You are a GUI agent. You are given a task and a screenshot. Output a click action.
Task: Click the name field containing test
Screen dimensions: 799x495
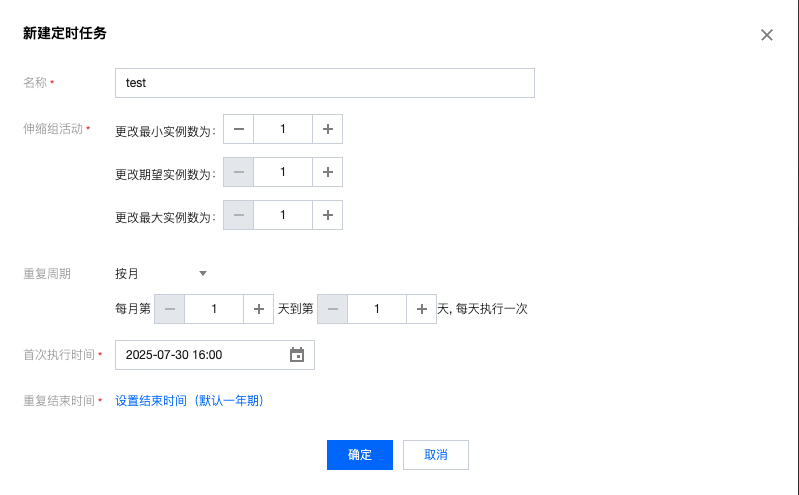pos(324,83)
